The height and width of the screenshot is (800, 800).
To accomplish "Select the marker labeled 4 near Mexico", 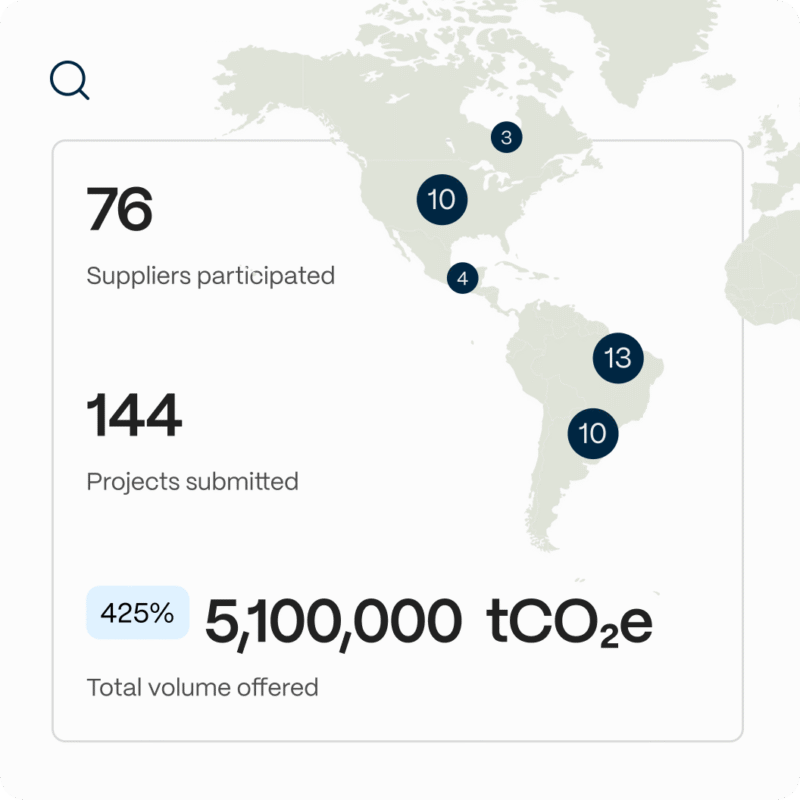I will (462, 278).
